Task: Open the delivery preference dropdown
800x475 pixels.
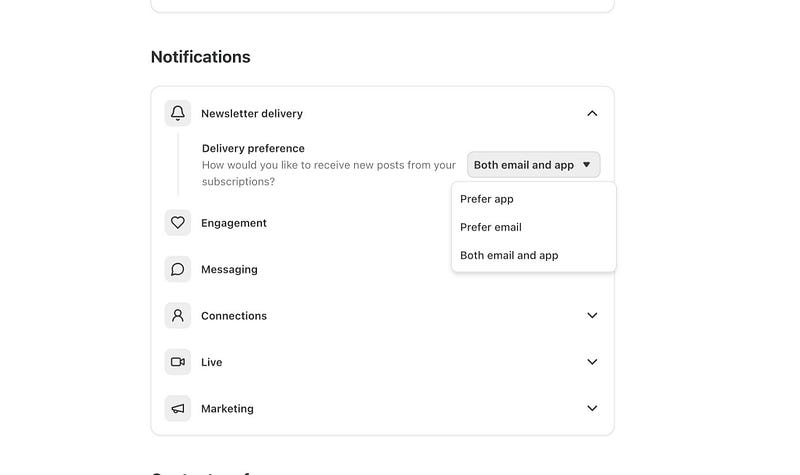Action: [533, 165]
